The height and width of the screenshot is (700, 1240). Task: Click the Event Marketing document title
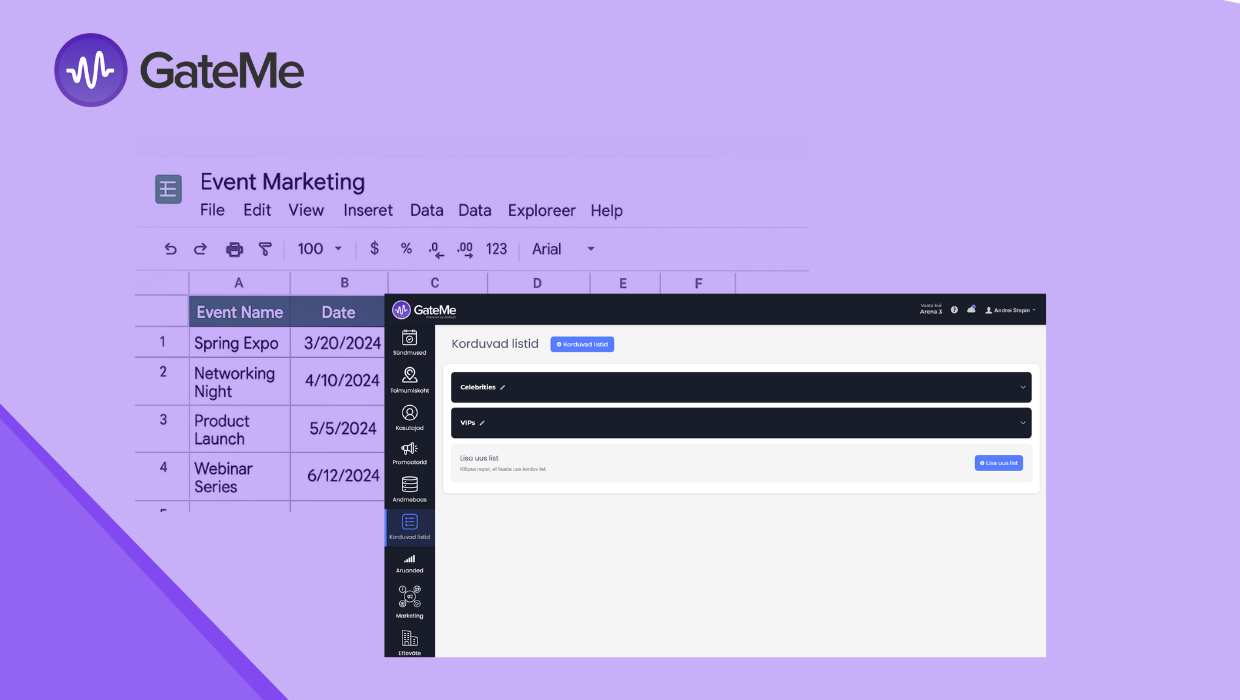283,181
